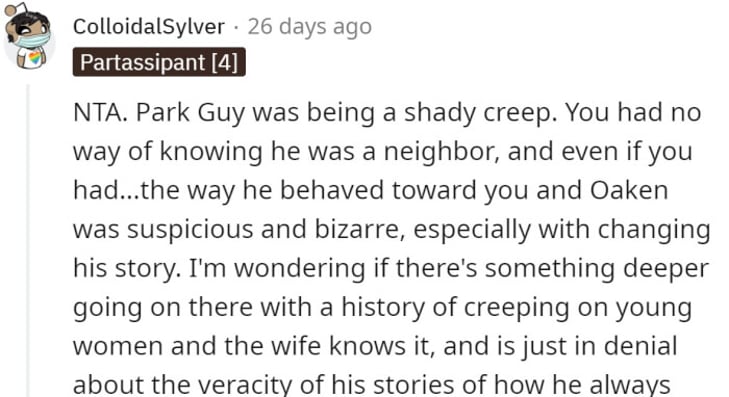Click the word 'denial' in the comment
The image size is (729, 397).
click(x=647, y=347)
